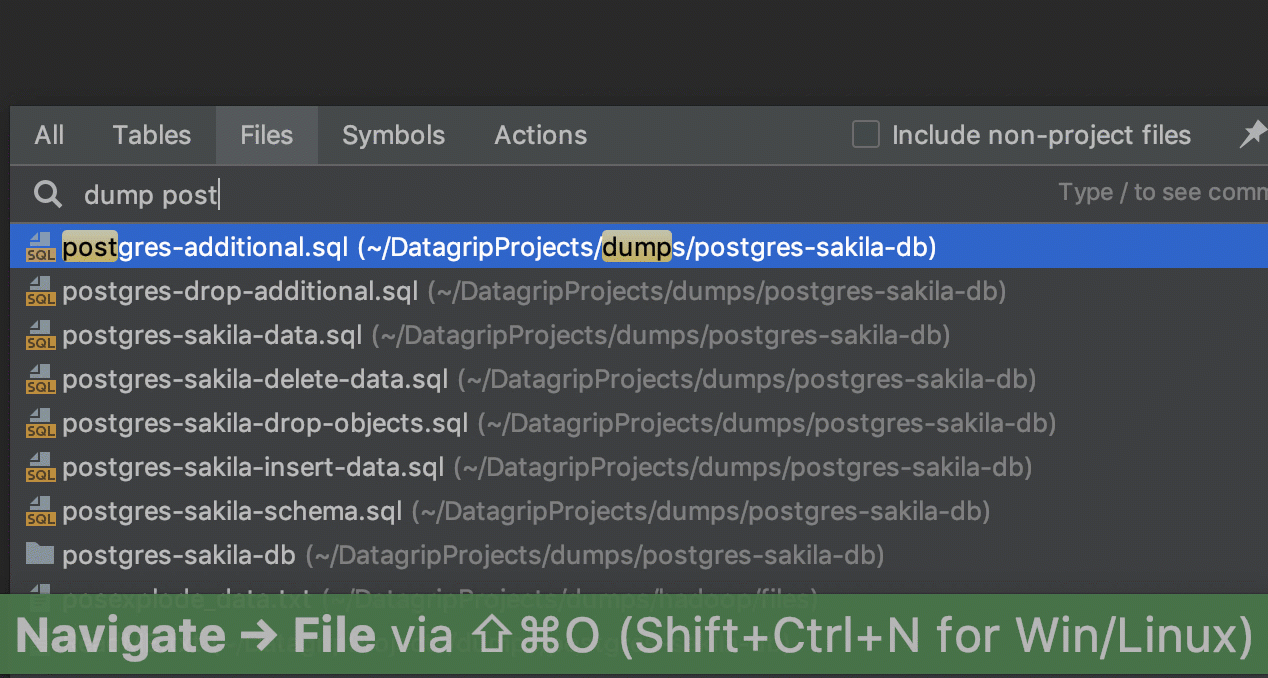Click SQL icon next to postgres-sakila-data.sql

click(x=41, y=335)
